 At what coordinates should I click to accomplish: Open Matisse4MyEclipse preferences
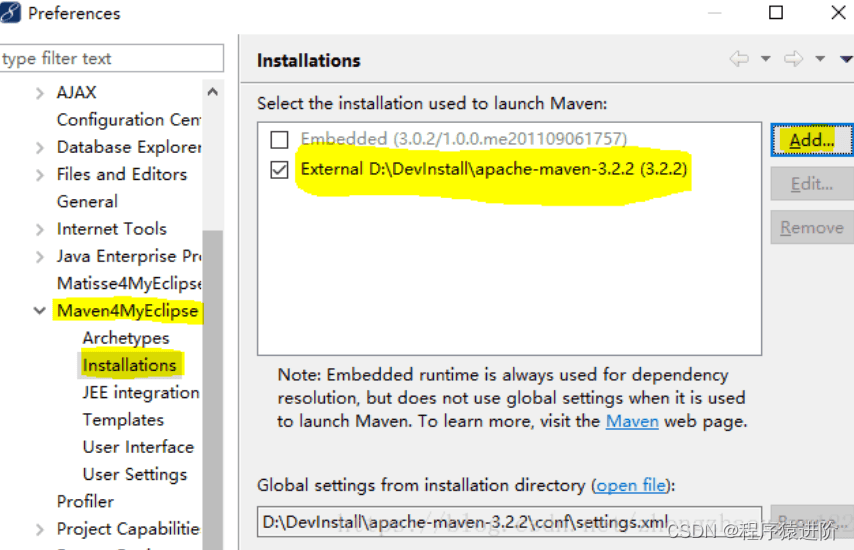(129, 283)
